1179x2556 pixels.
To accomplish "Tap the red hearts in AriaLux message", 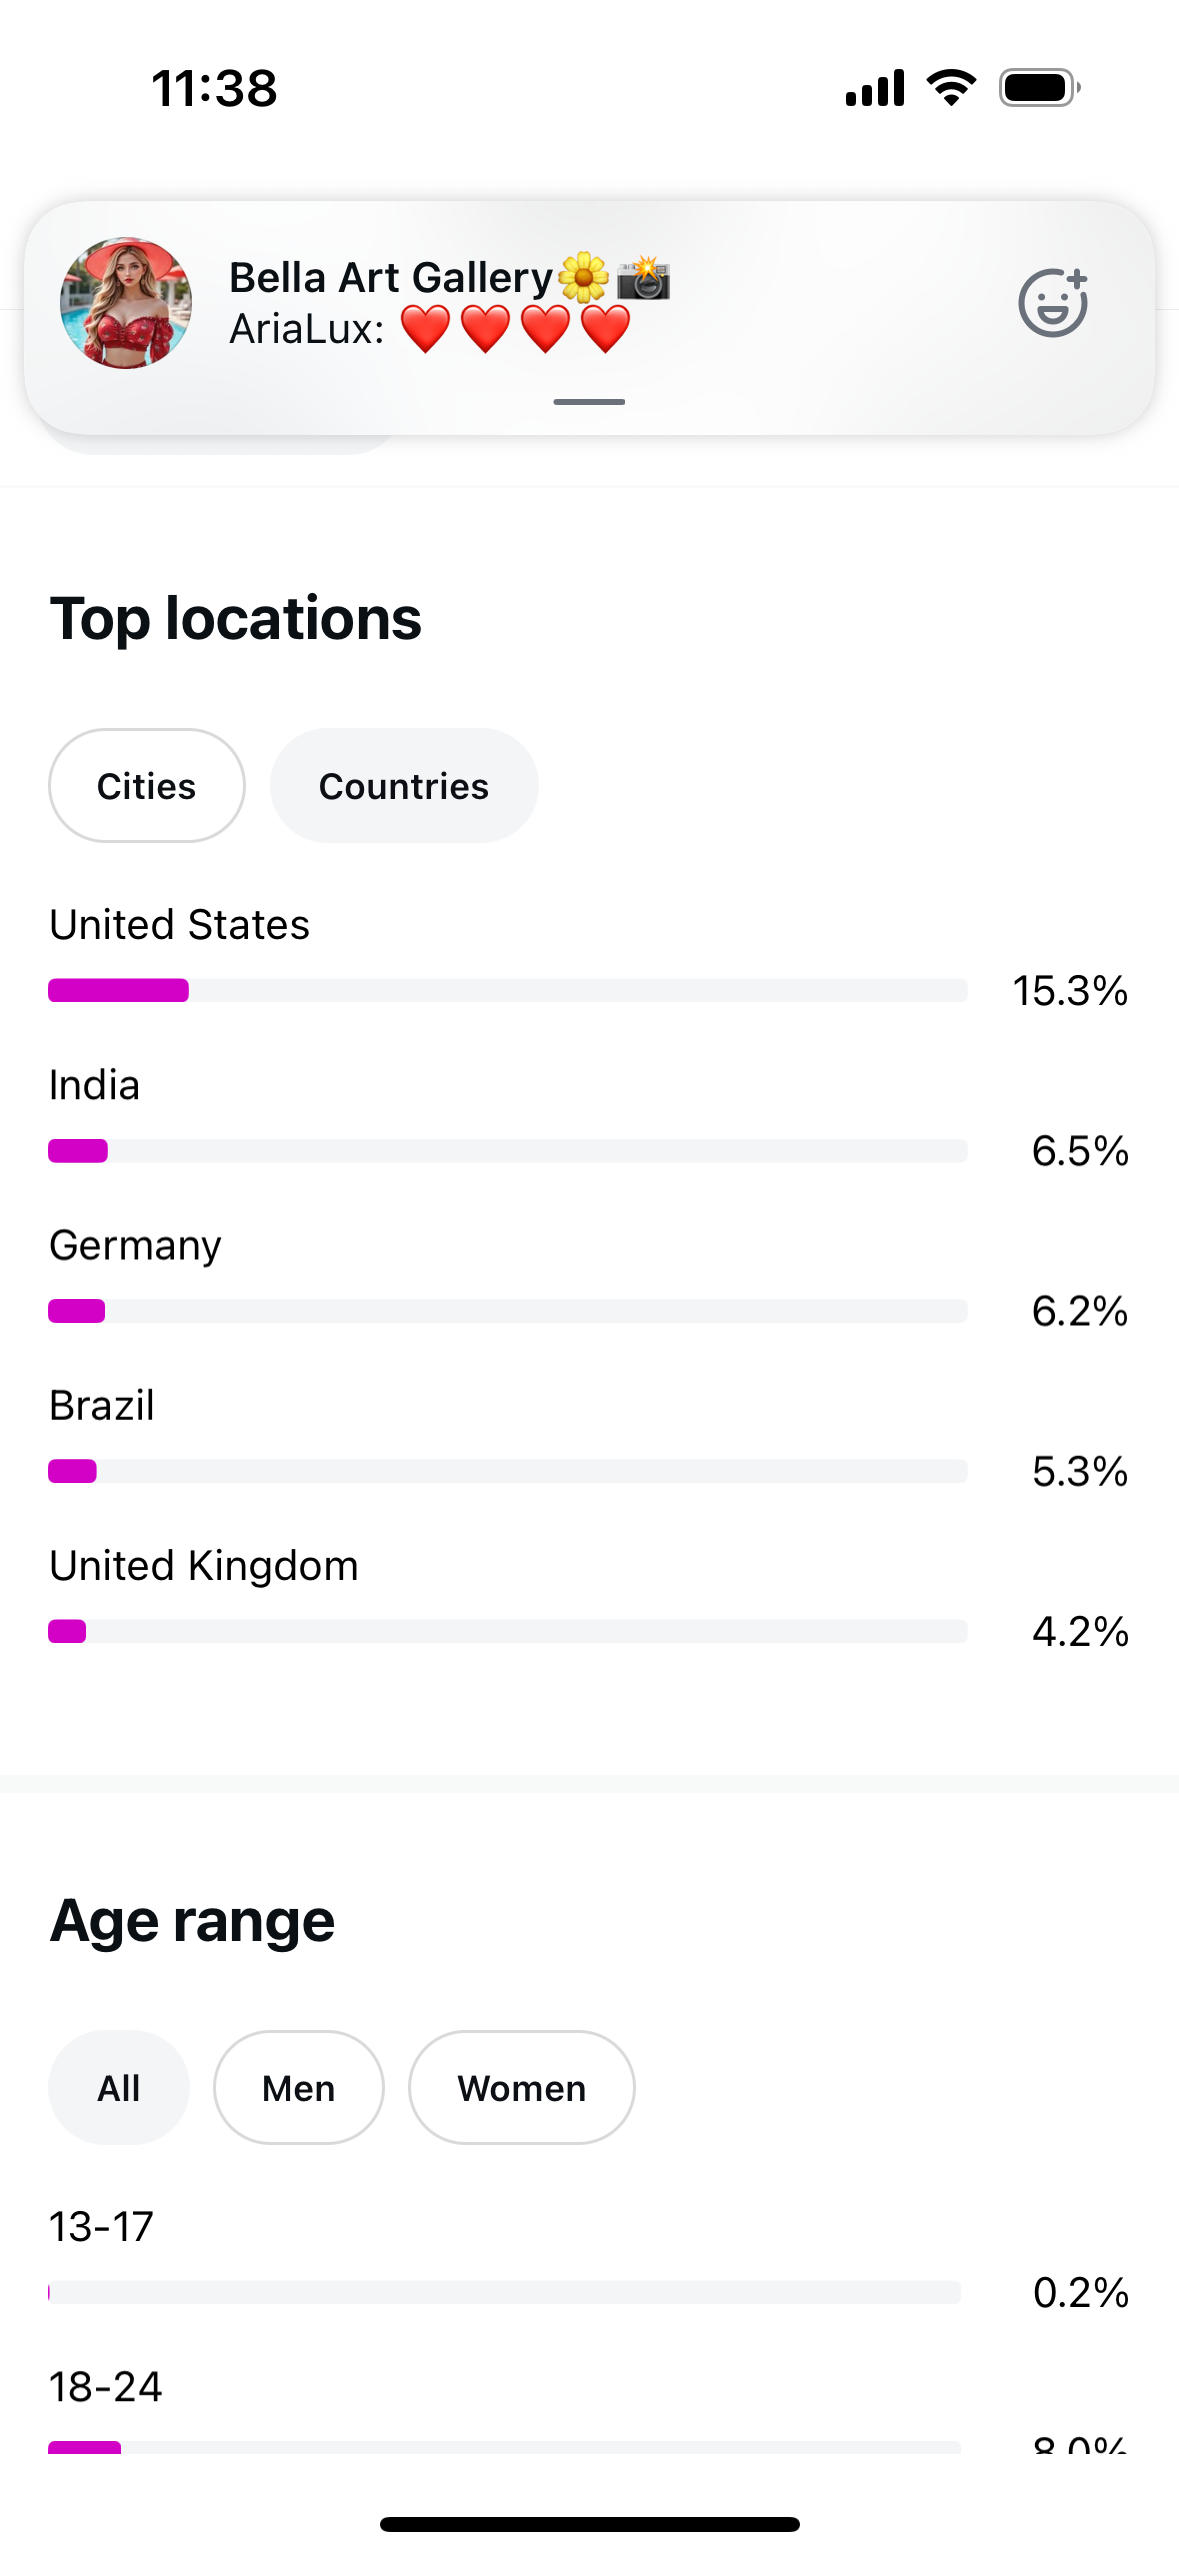I will point(515,329).
